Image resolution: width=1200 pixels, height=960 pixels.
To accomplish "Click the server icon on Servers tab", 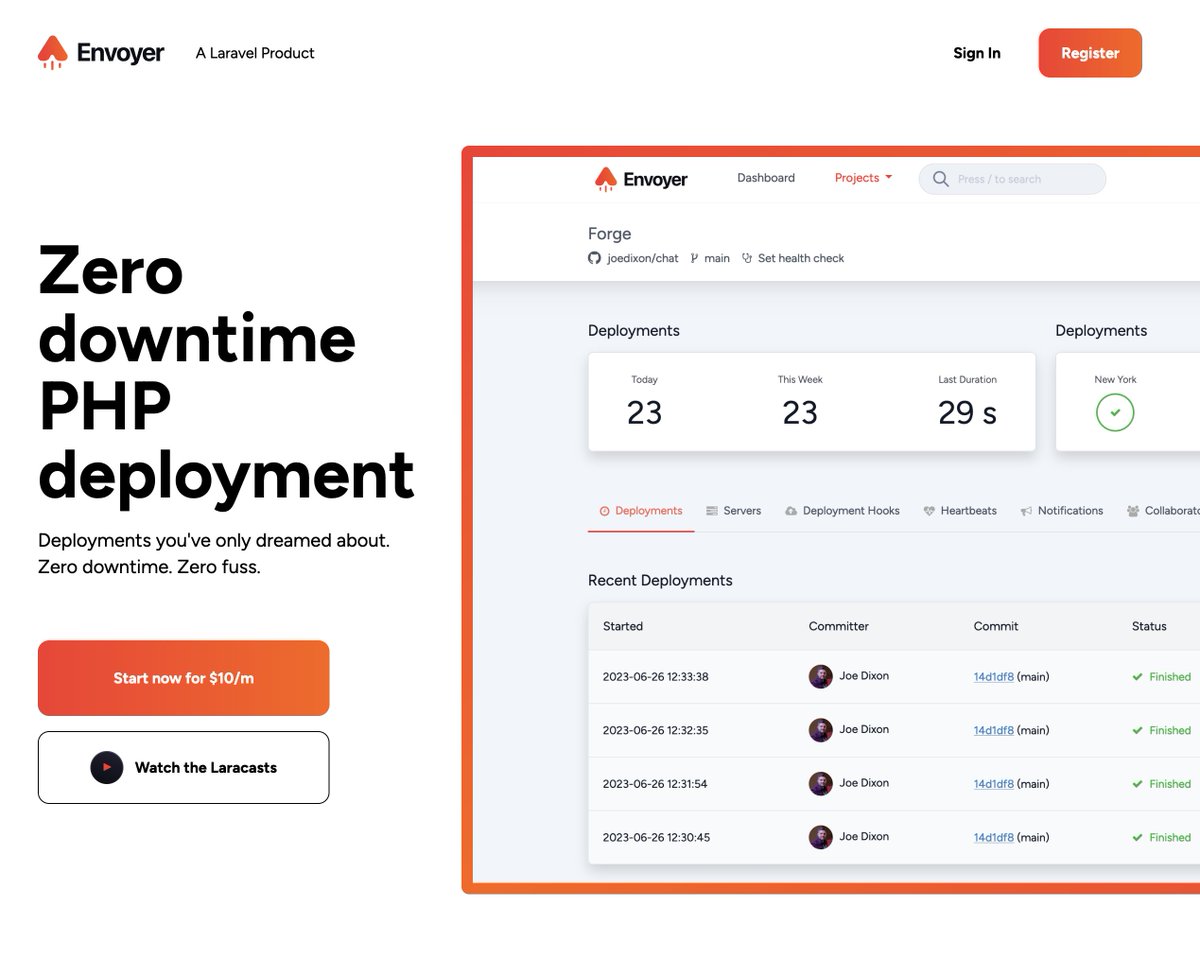I will [x=712, y=511].
